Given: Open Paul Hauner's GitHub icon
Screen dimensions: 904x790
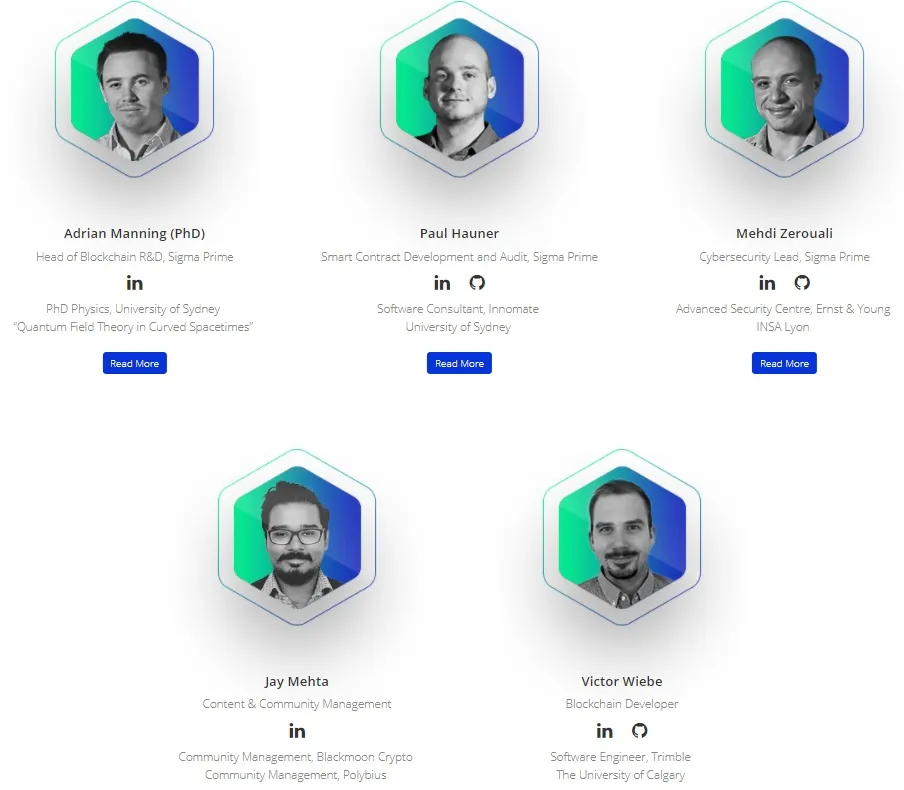Looking at the screenshot, I should [477, 283].
